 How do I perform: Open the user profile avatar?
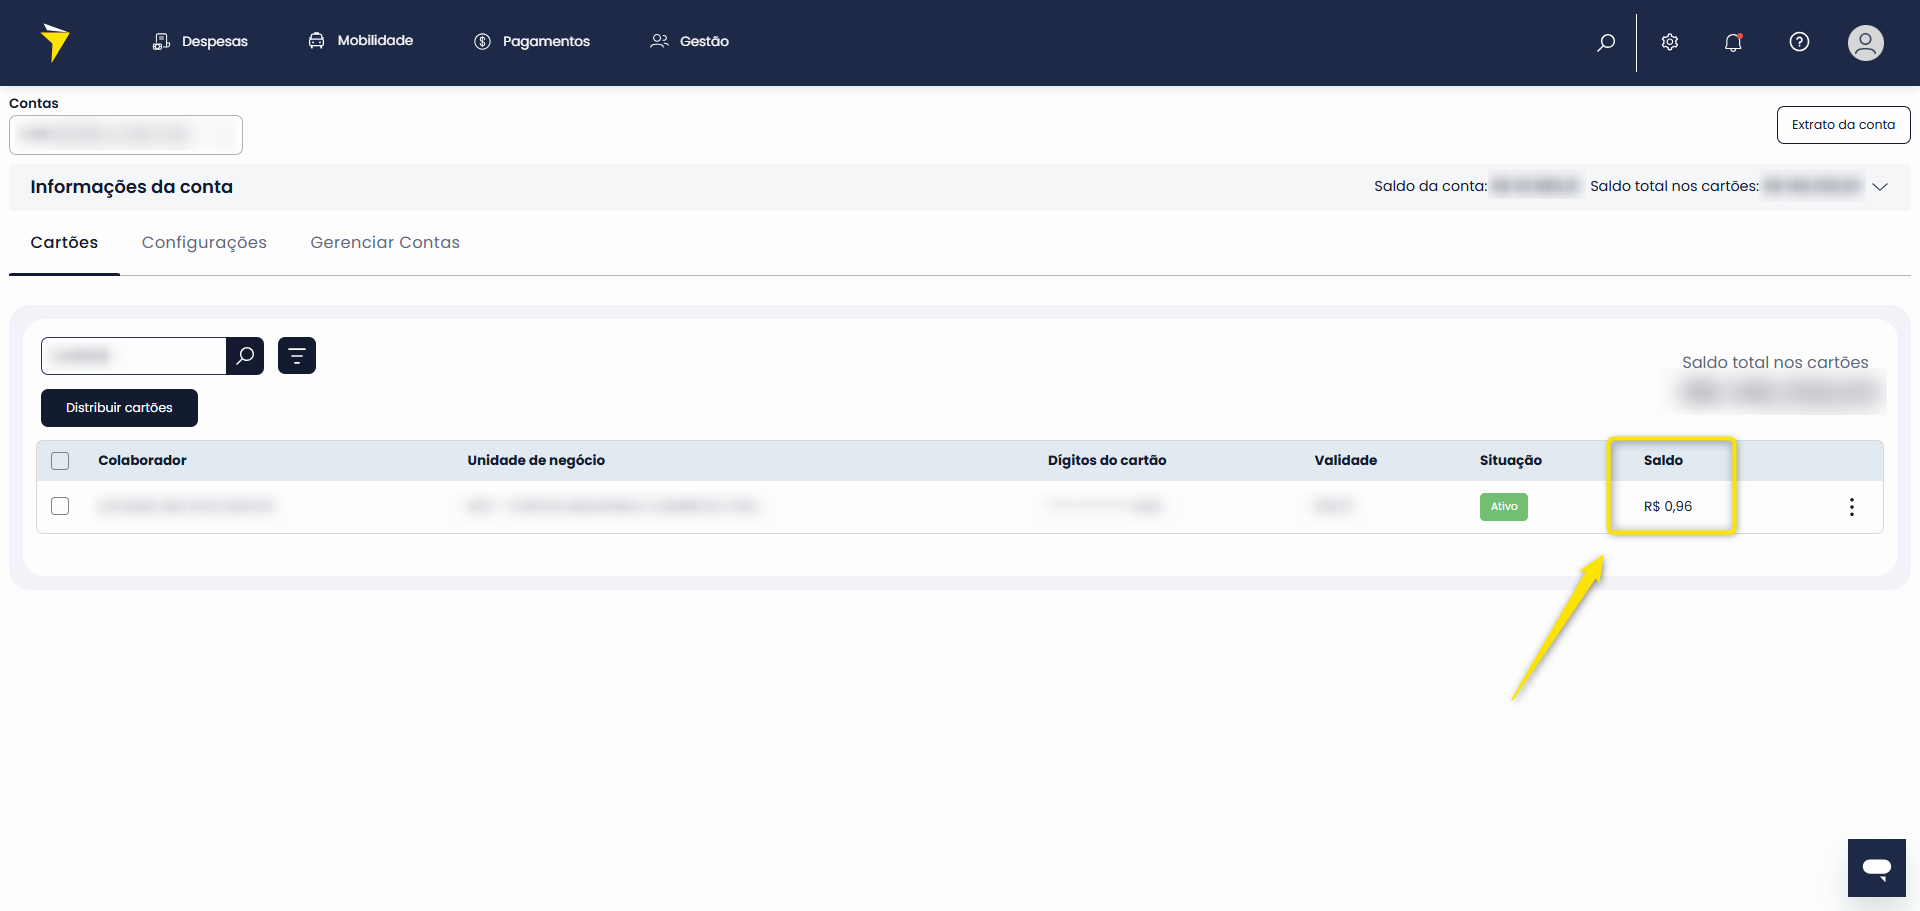[x=1865, y=42]
